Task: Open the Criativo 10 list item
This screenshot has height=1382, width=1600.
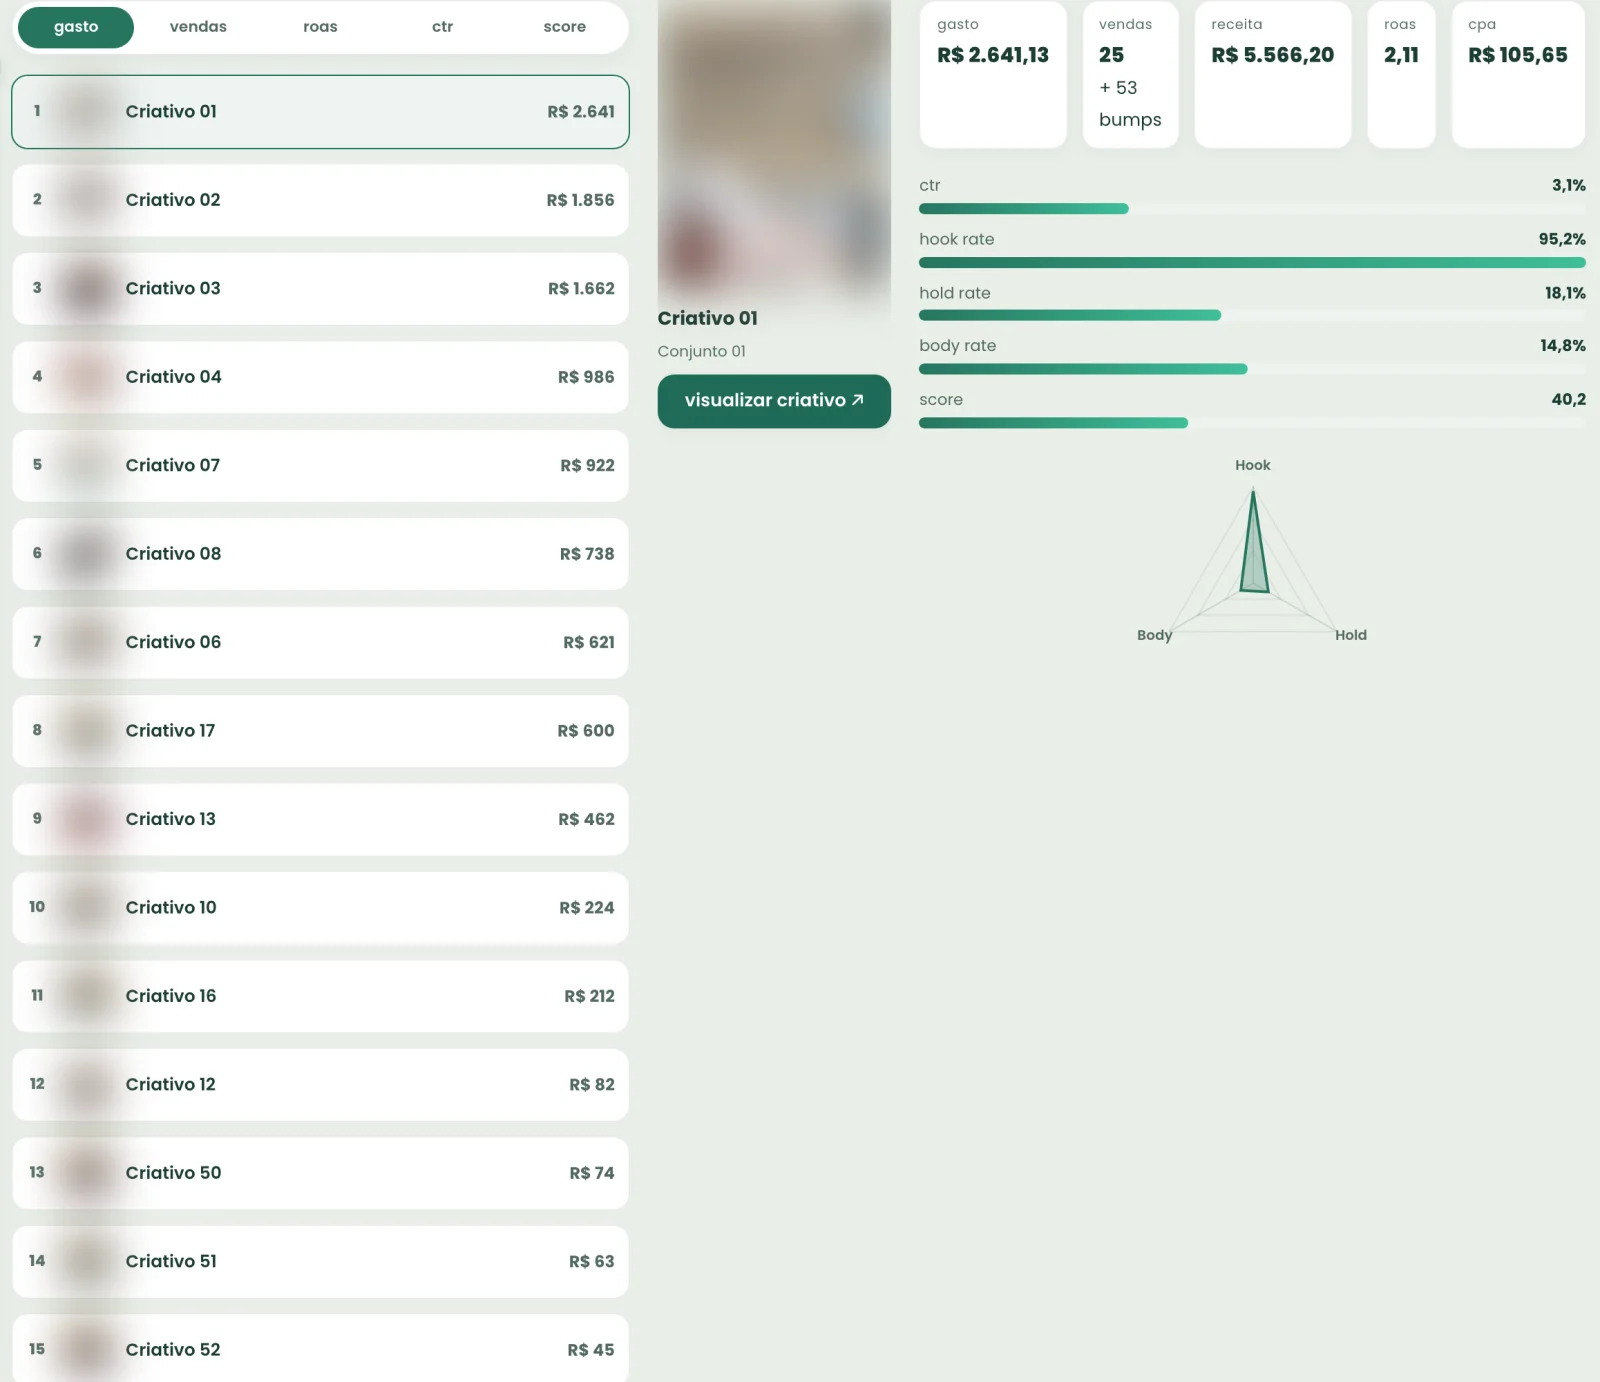Action: tap(320, 908)
